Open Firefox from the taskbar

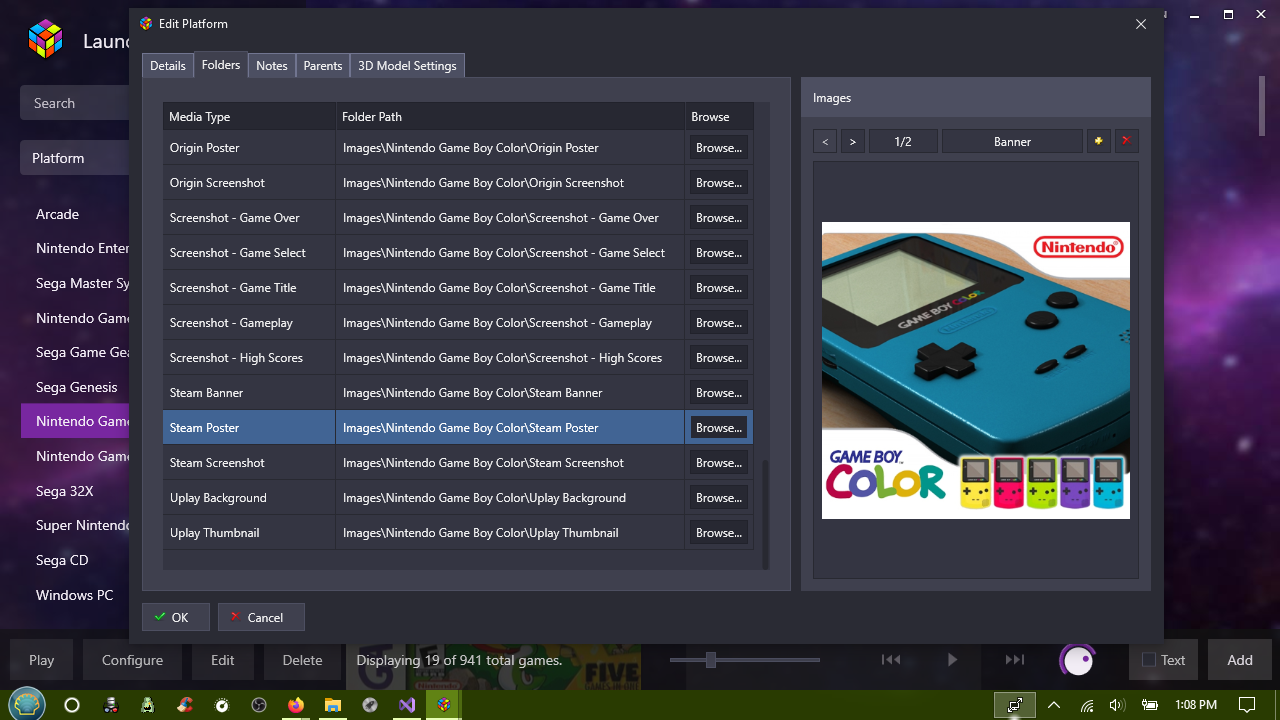click(295, 705)
